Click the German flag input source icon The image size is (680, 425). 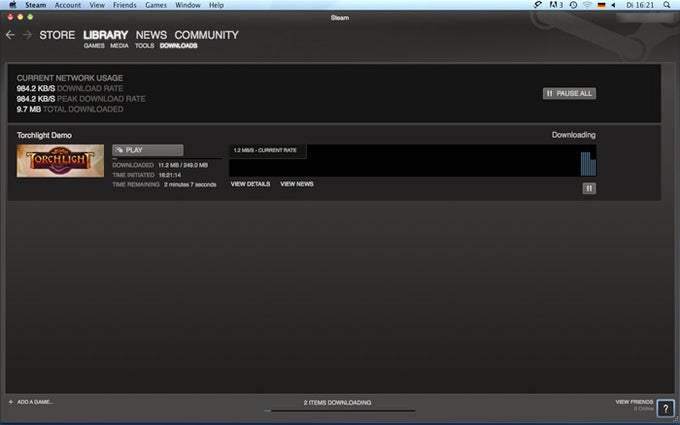pyautogui.click(x=601, y=5)
